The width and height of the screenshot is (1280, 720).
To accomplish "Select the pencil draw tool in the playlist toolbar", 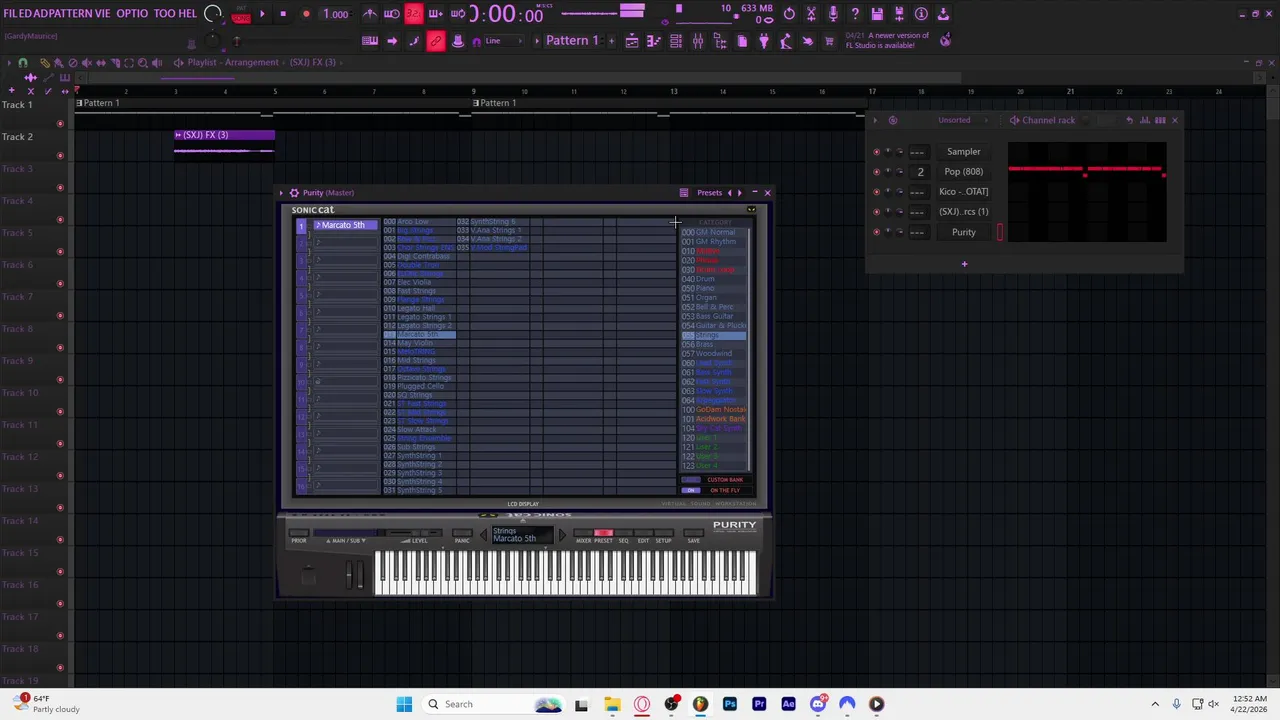I will pos(45,63).
